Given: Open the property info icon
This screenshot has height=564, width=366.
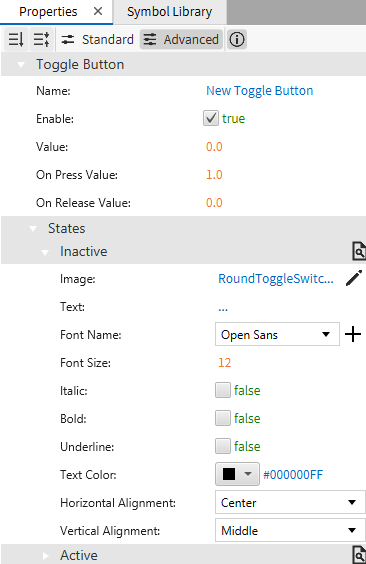Looking at the screenshot, I should 237,39.
